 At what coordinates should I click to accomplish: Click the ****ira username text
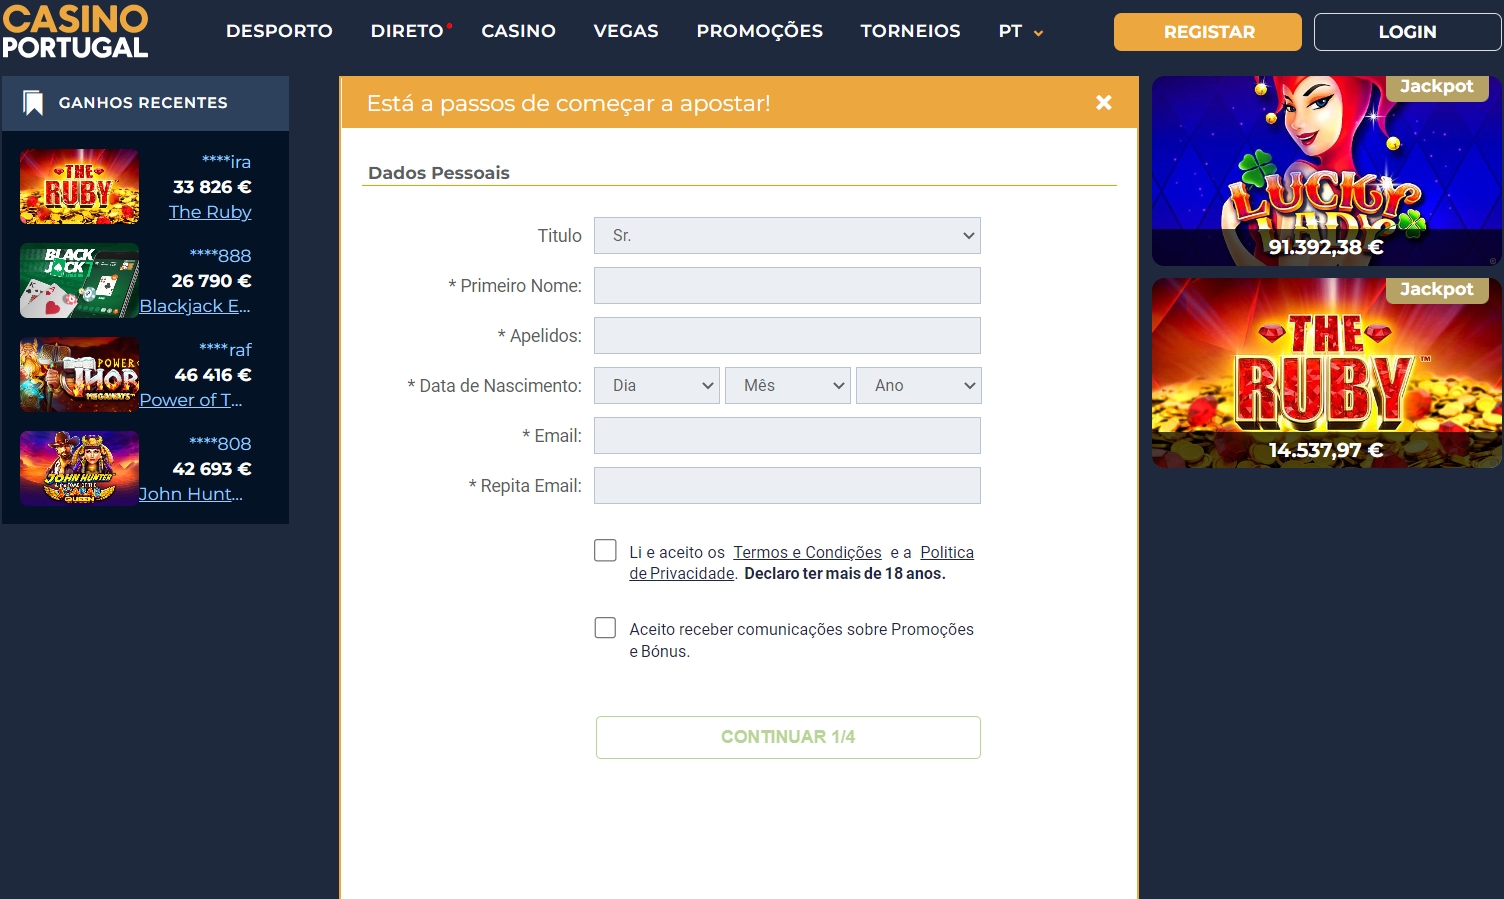(x=227, y=162)
